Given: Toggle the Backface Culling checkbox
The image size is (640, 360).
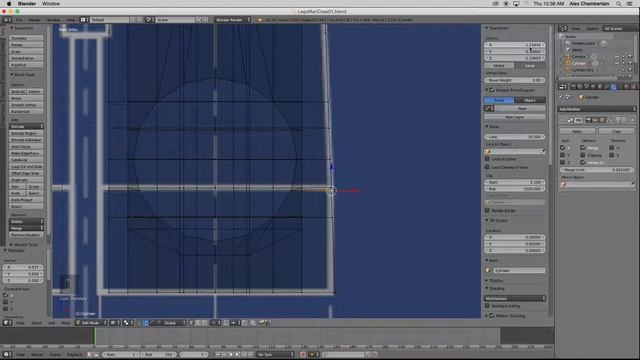Looking at the screenshot, I should click(x=487, y=306).
